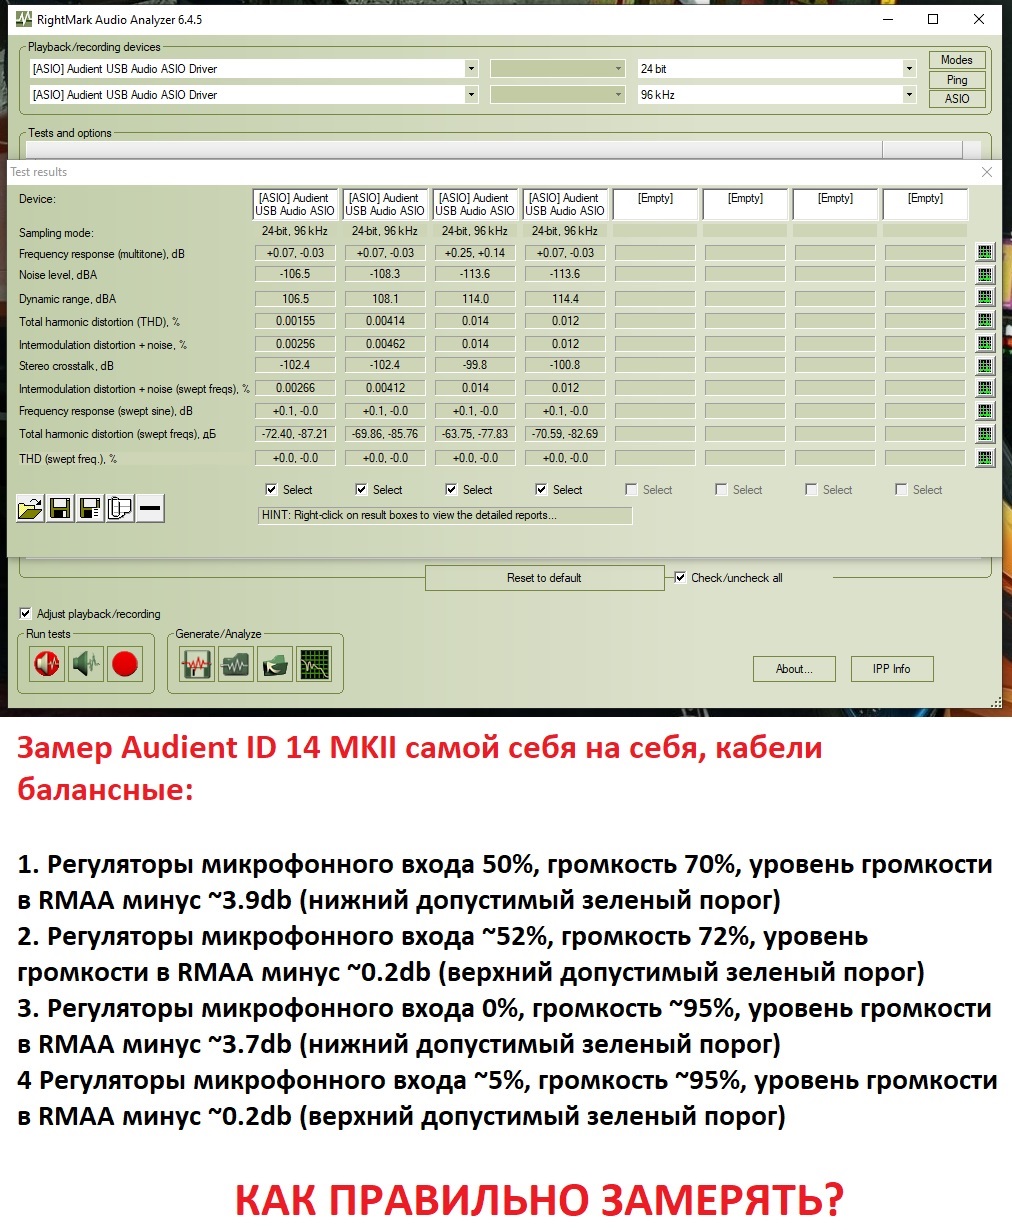
Task: Show graph for THD (swept freq.) row
Action: (x=985, y=458)
